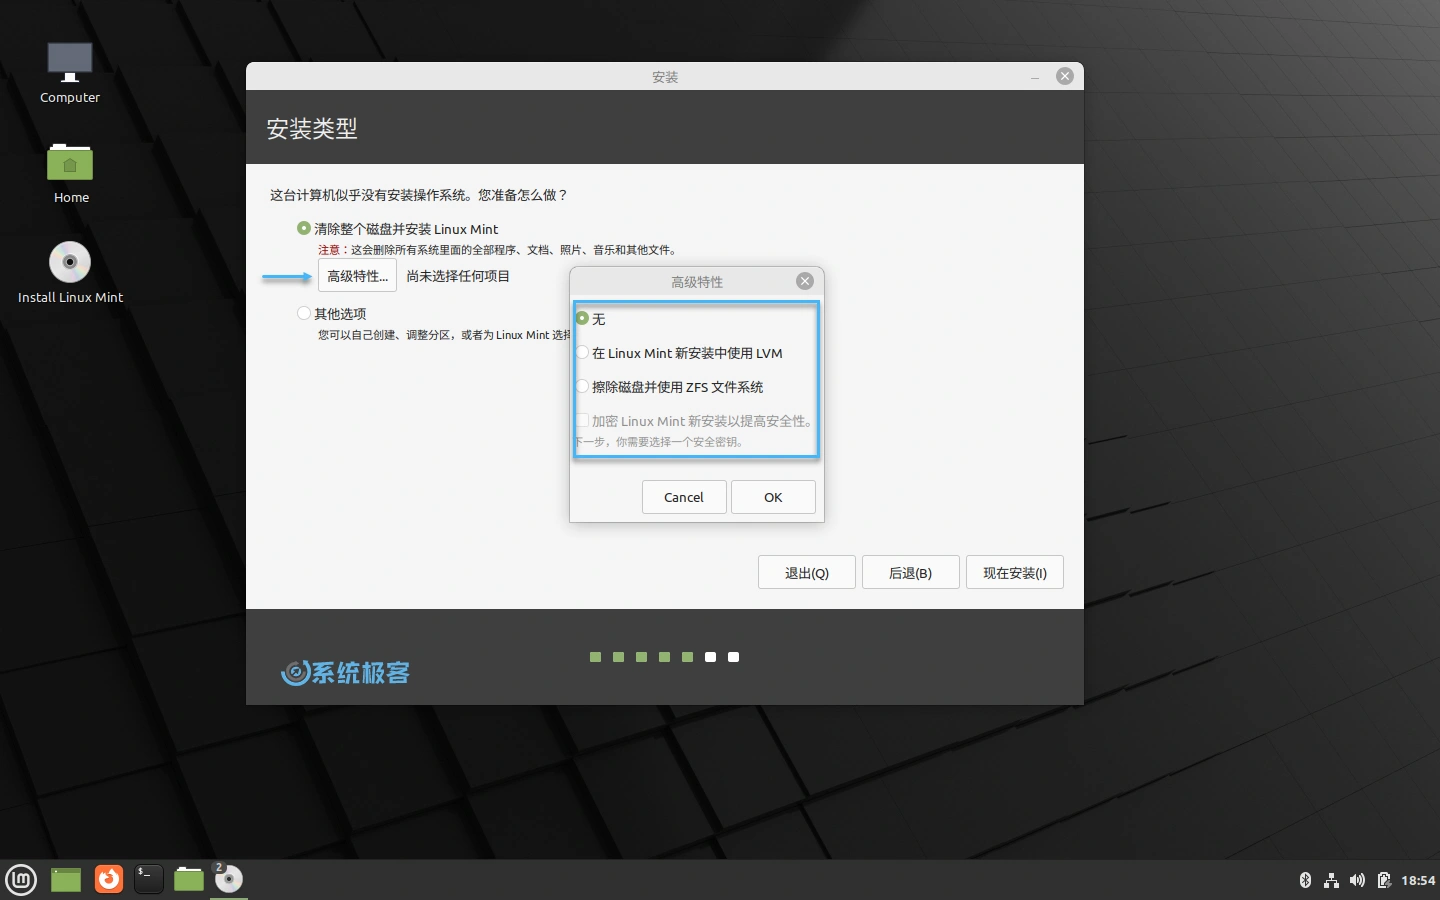Screen dimensions: 1440x900
Task: Click Cancel in the 高级特性 dialog
Action: tap(684, 497)
